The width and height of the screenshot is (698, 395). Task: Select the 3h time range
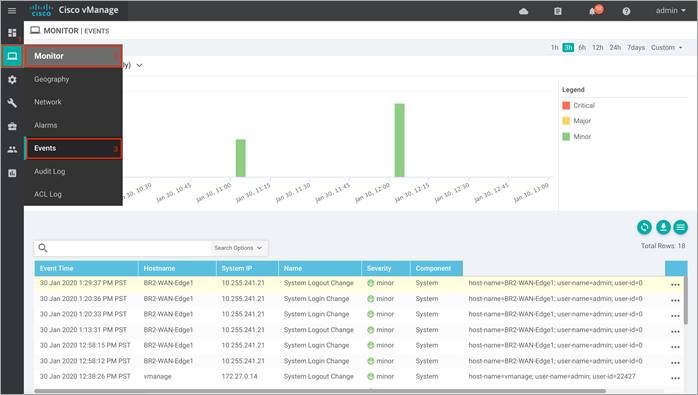568,47
